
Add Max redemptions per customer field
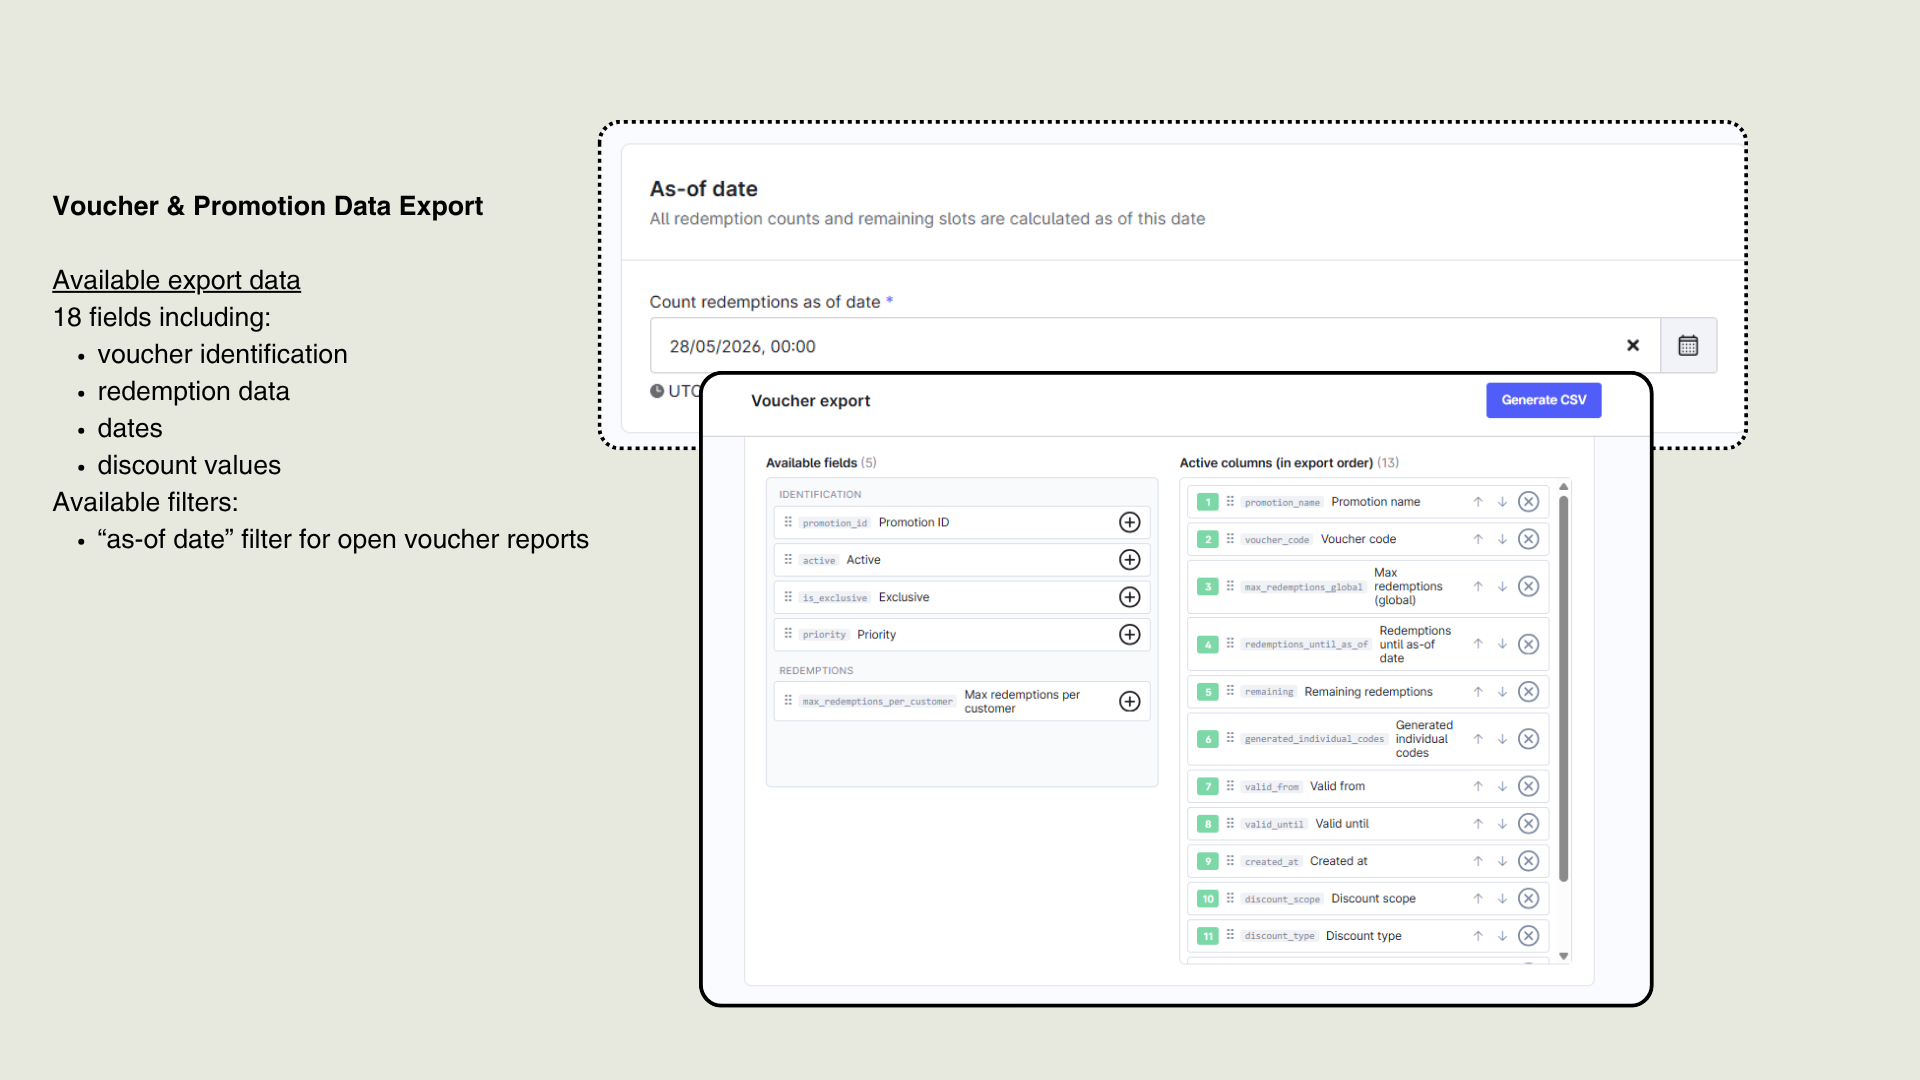pos(1129,701)
